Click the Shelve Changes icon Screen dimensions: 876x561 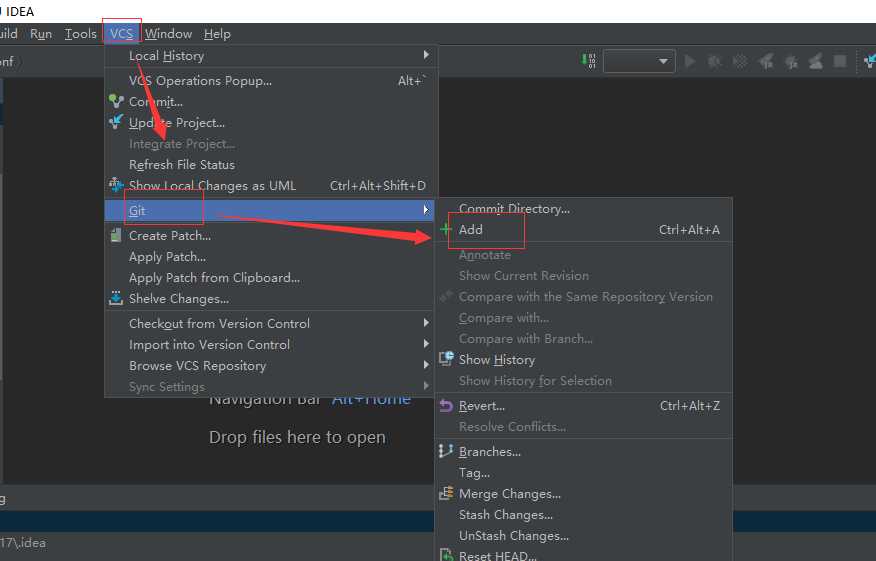(116, 298)
